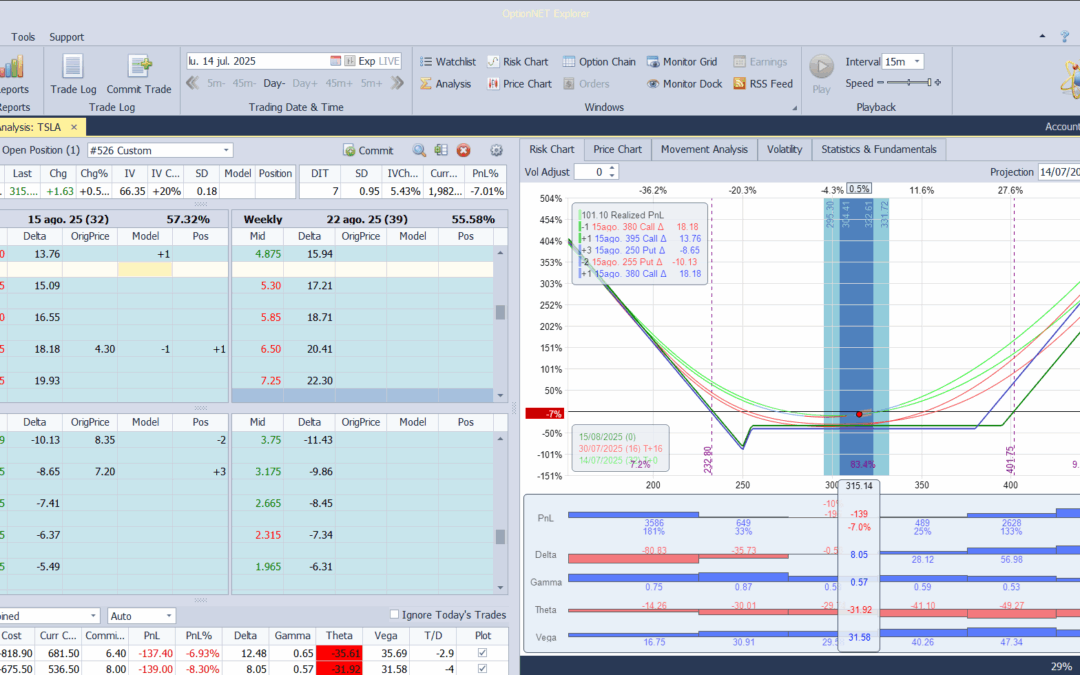Collapse the ribbon with the up arrow
The height and width of the screenshot is (675, 1080).
1042,37
